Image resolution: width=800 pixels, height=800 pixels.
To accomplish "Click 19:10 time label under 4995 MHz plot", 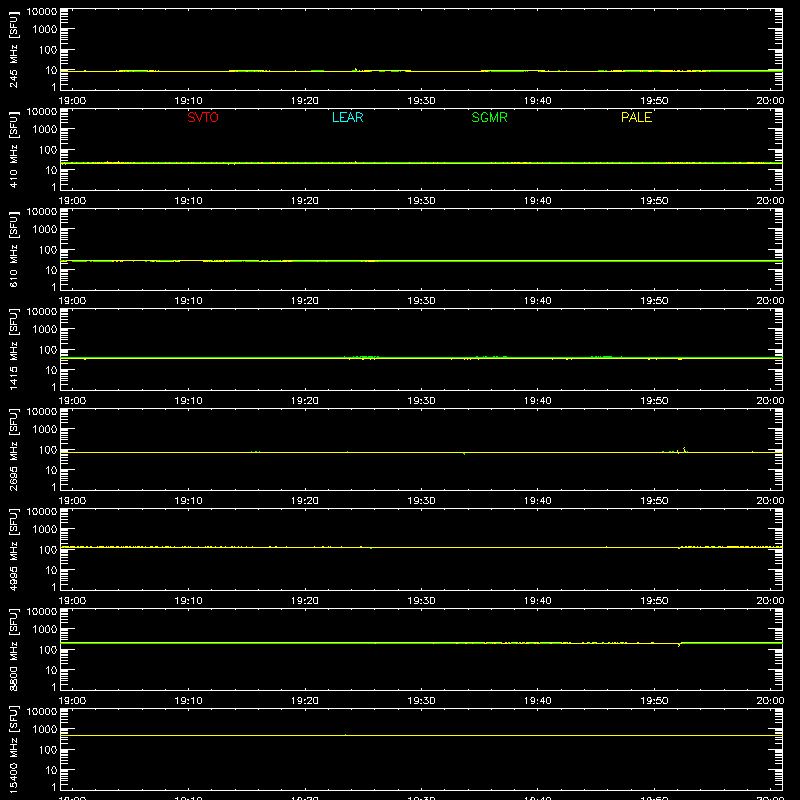I will 188,601.
